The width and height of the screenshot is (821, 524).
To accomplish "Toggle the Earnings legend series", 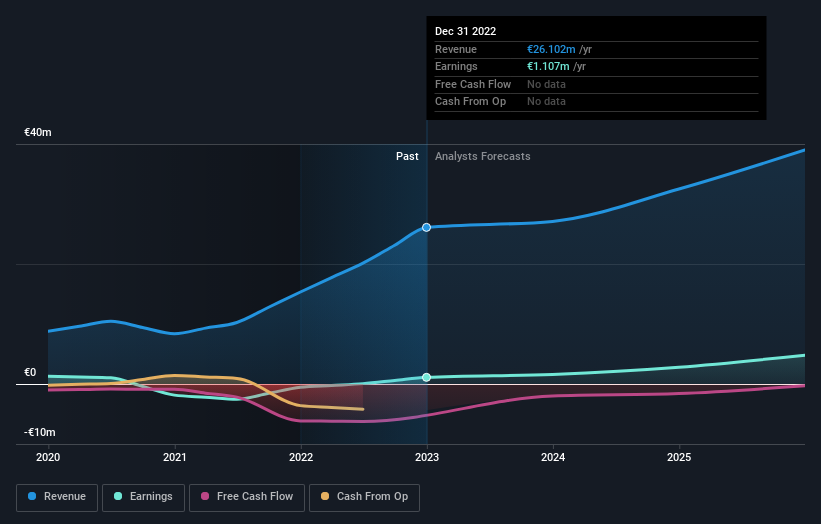I will 143,497.
